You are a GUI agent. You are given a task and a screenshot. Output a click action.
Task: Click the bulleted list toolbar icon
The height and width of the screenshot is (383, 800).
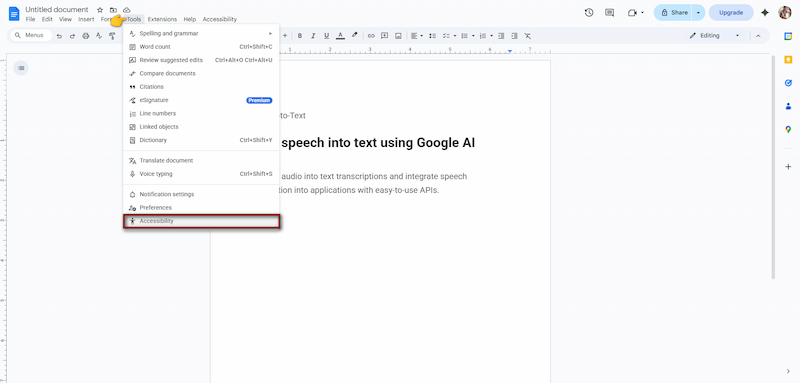(464, 36)
